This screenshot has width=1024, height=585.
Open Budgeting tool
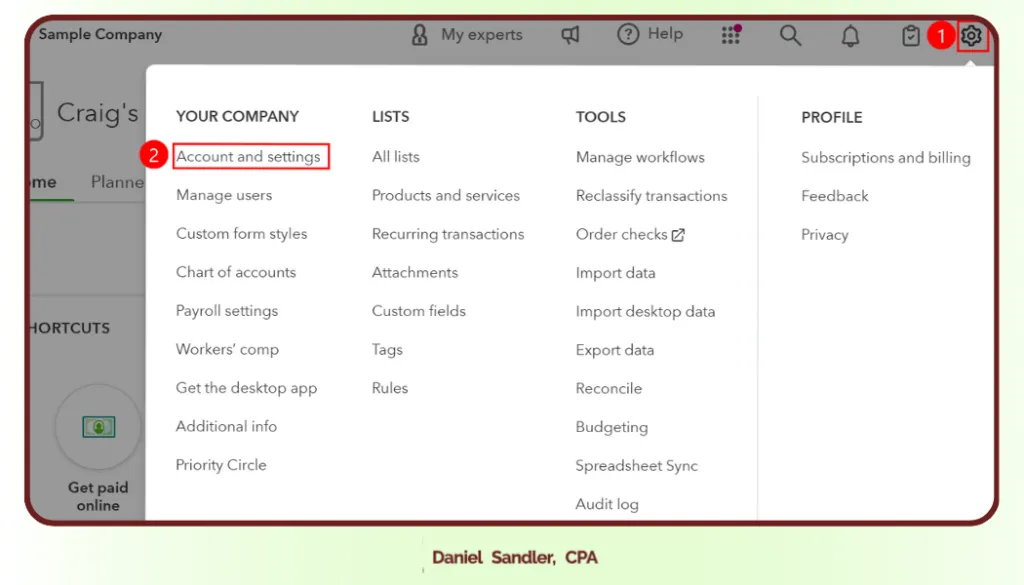click(x=612, y=427)
